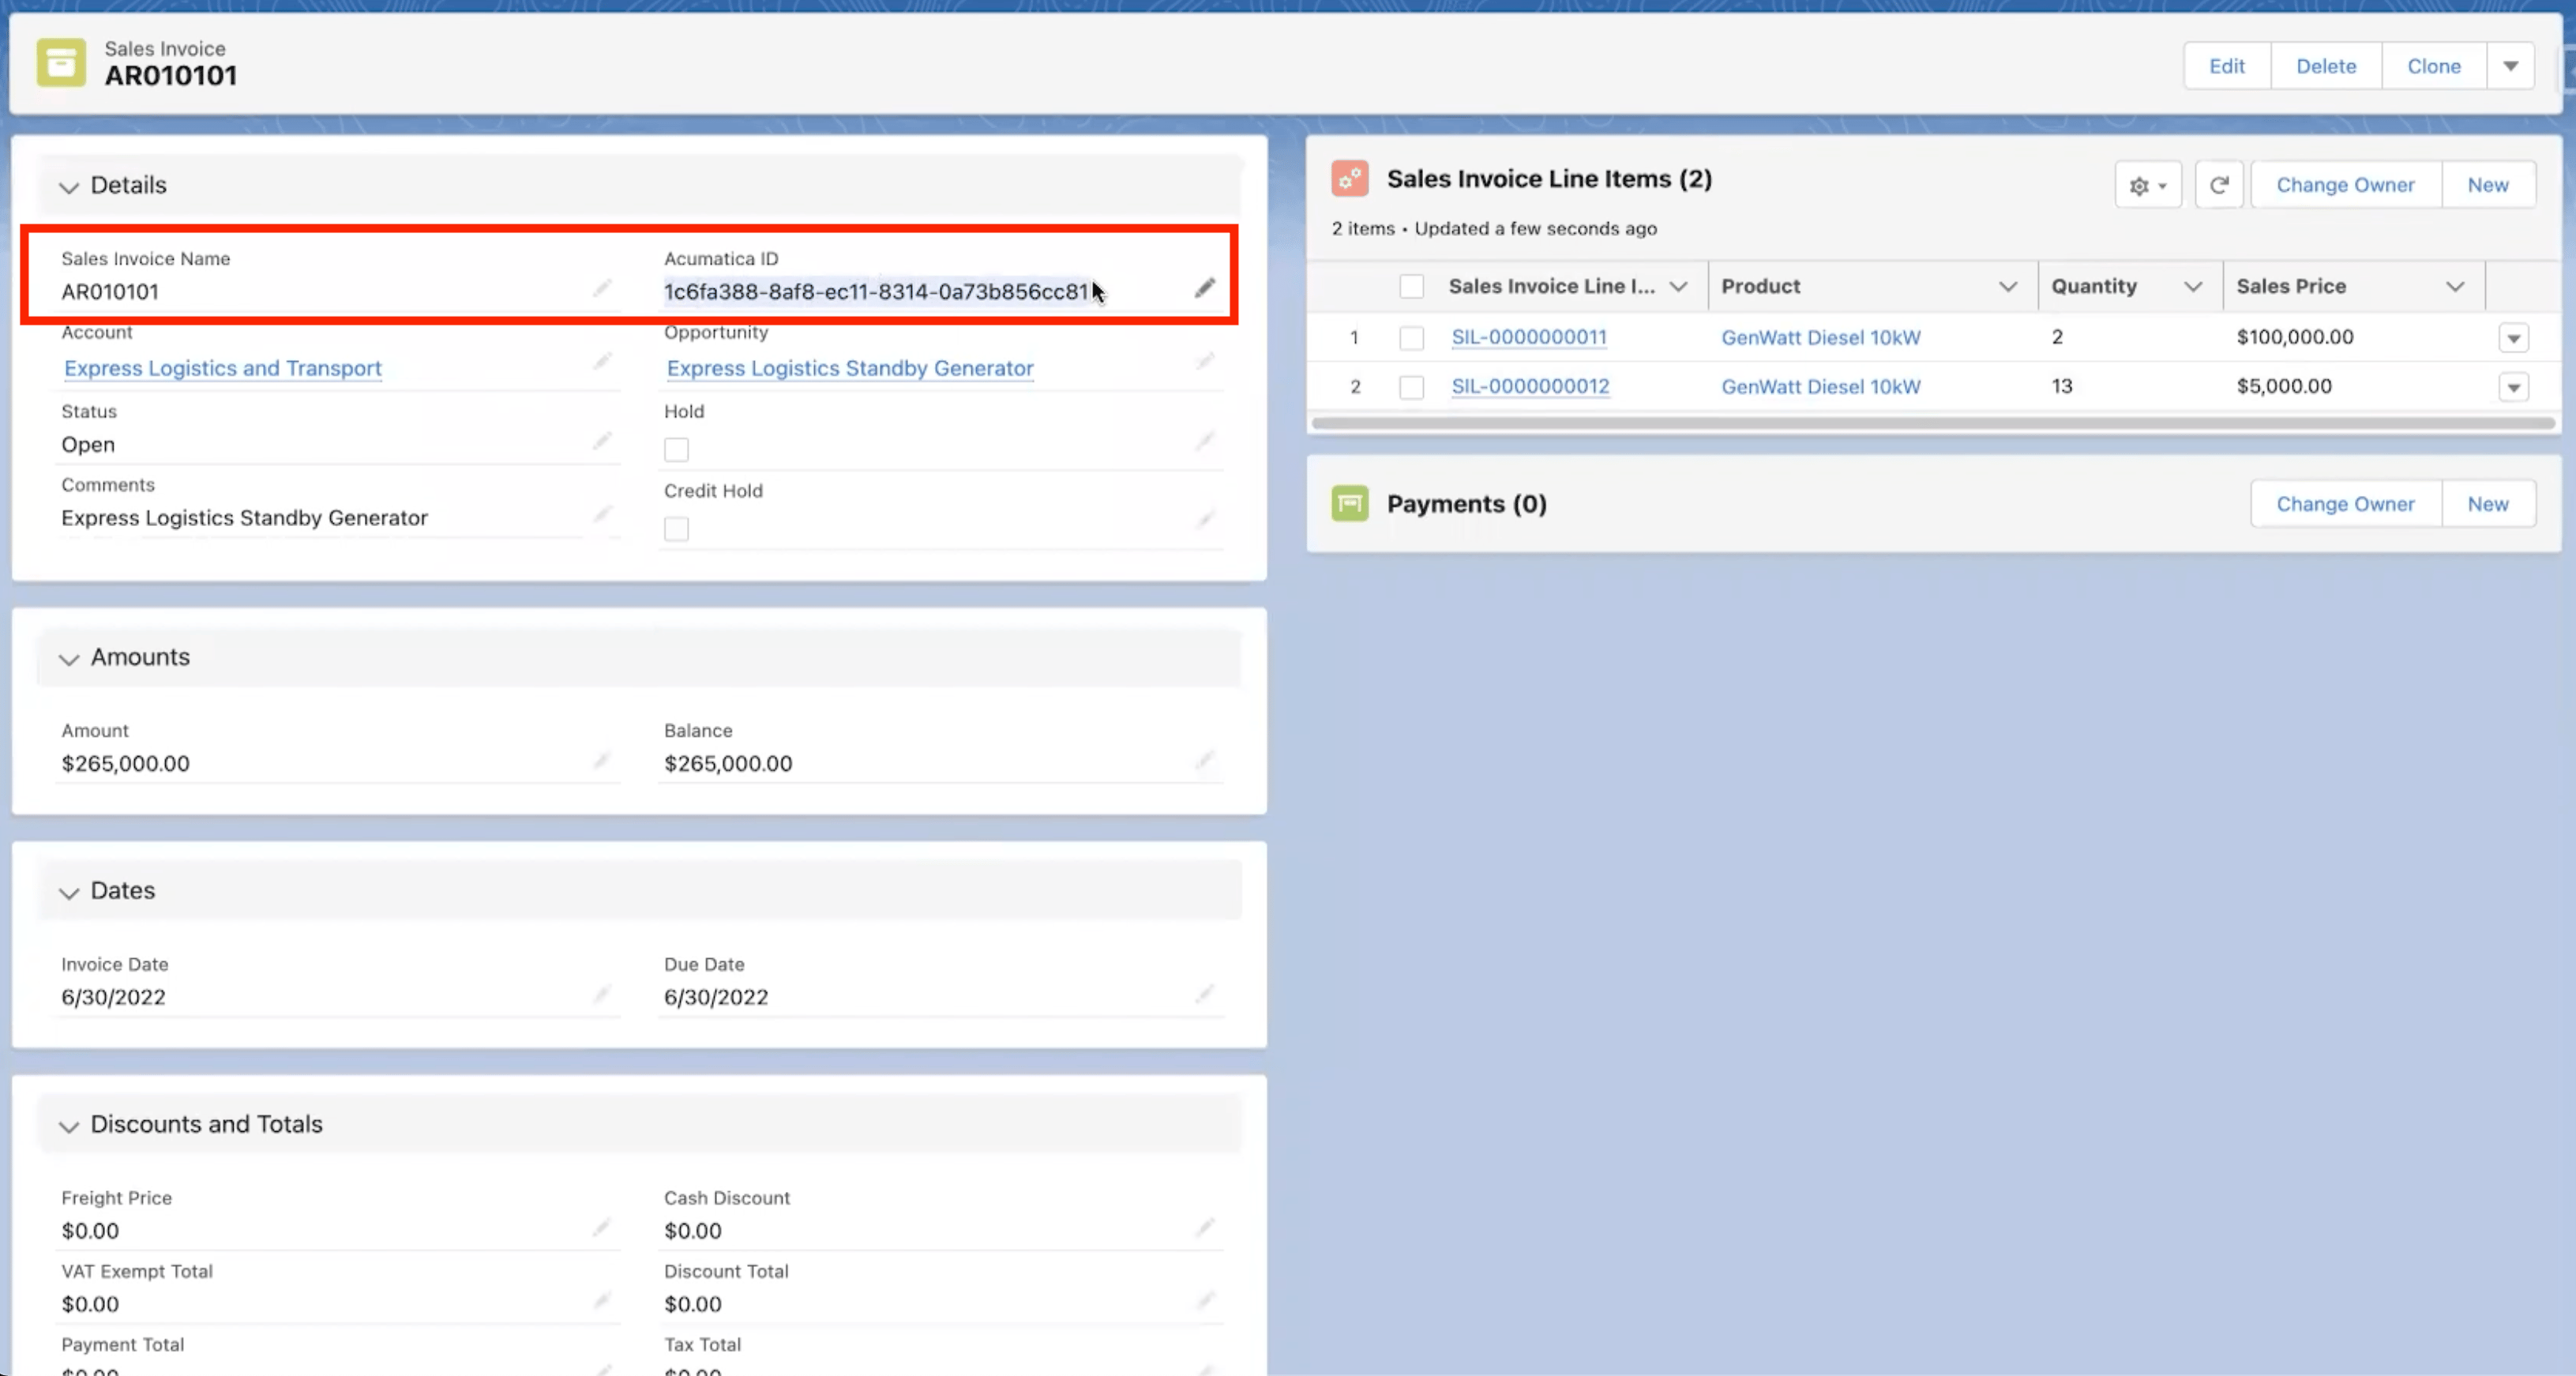This screenshot has width=2576, height=1376.
Task: Collapse the Amounts section
Action: point(68,659)
